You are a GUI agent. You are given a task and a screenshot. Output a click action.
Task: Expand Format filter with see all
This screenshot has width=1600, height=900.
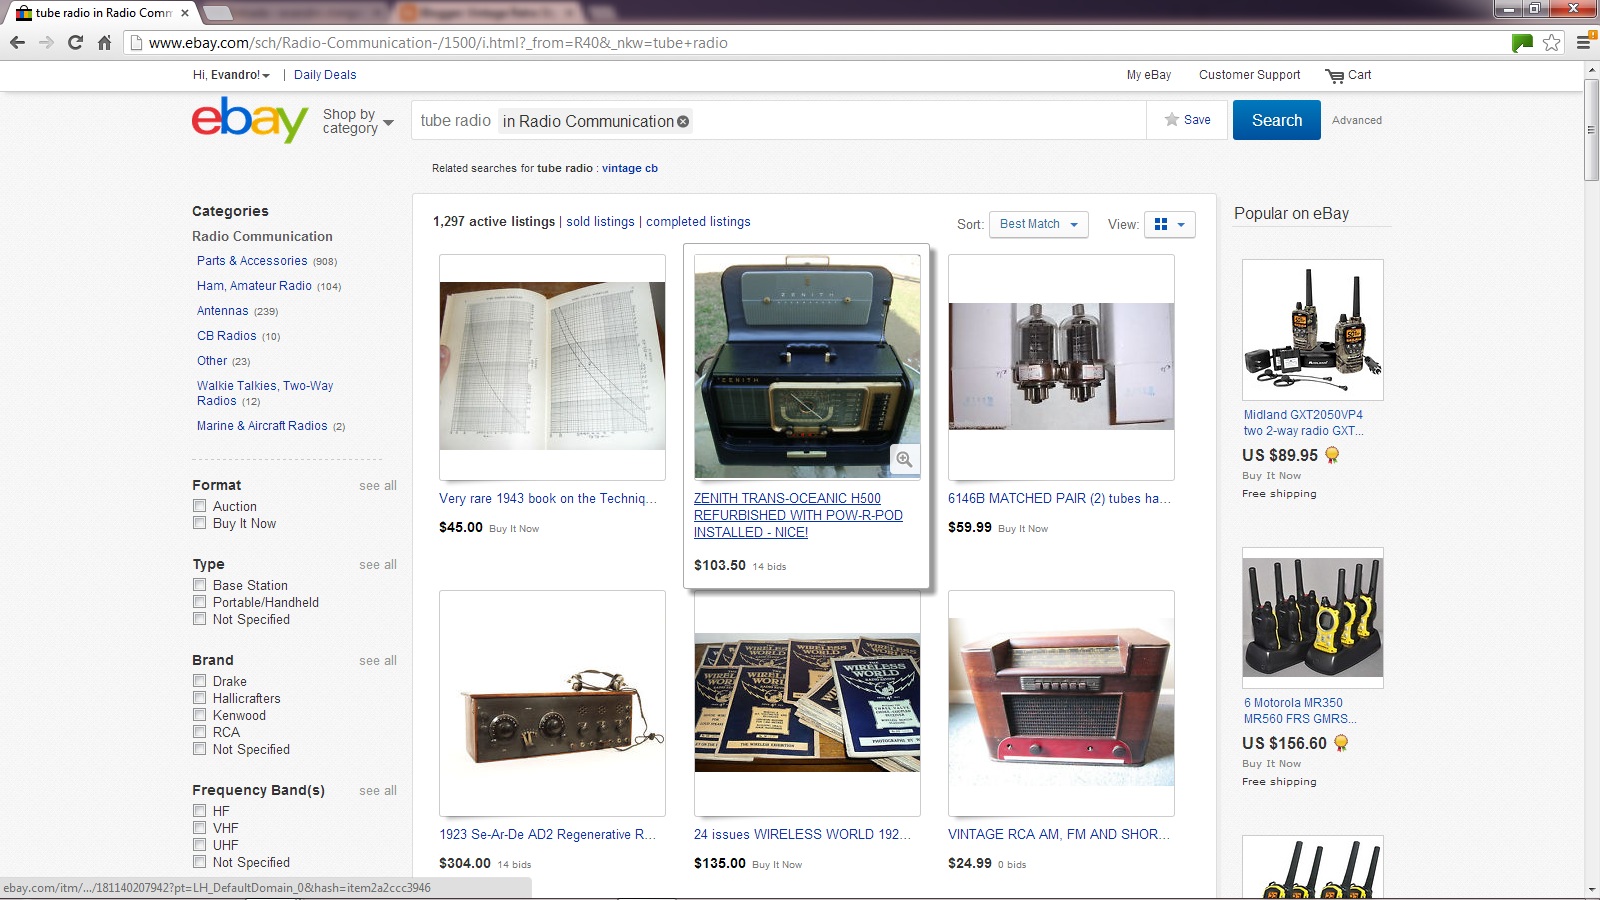[378, 486]
